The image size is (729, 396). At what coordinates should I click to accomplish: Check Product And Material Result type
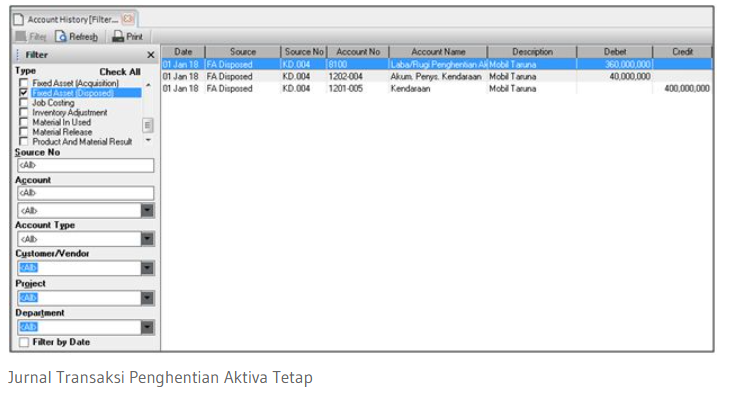pyautogui.click(x=23, y=141)
